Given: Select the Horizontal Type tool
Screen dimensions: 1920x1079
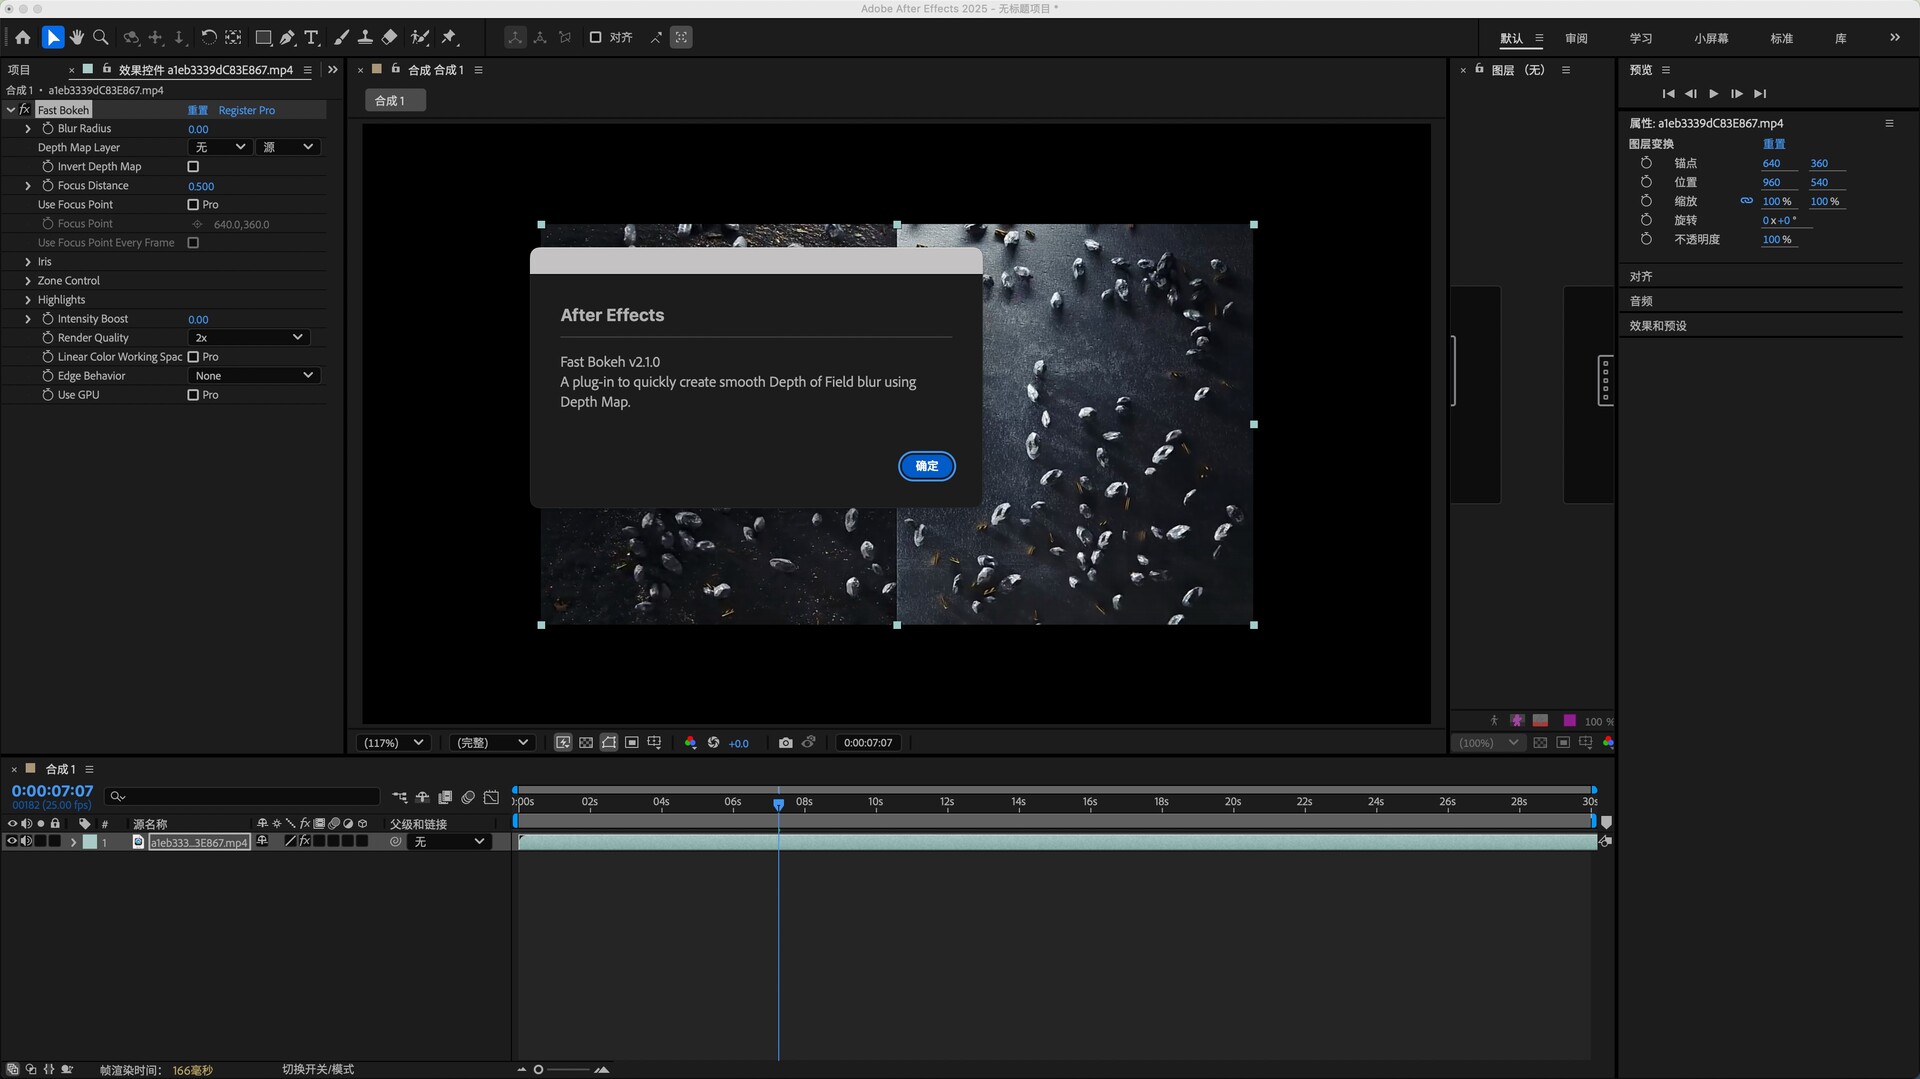Looking at the screenshot, I should point(311,38).
